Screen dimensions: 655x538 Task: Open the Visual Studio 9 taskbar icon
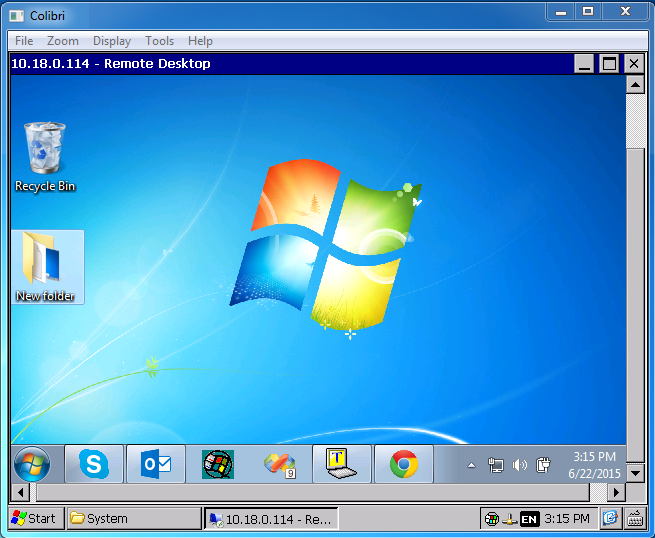coord(280,465)
